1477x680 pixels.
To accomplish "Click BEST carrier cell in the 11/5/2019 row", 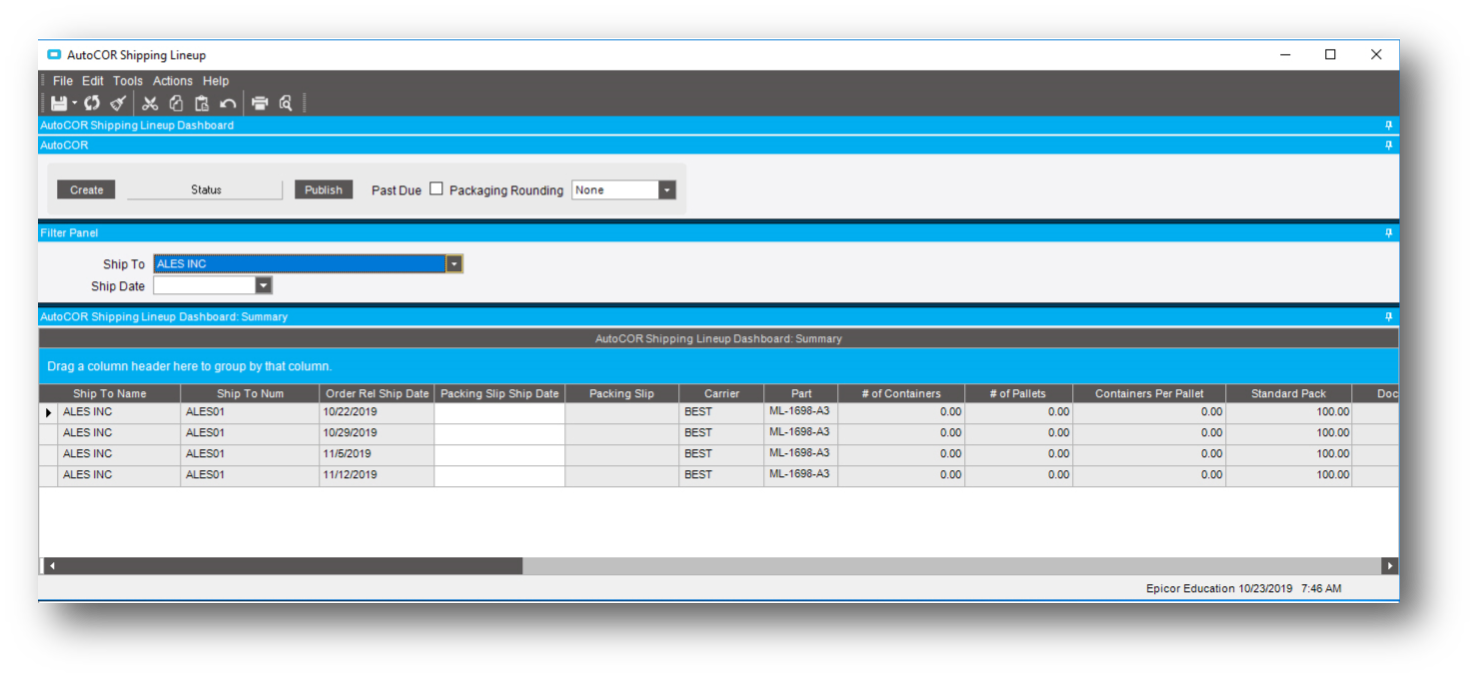I will pos(721,454).
